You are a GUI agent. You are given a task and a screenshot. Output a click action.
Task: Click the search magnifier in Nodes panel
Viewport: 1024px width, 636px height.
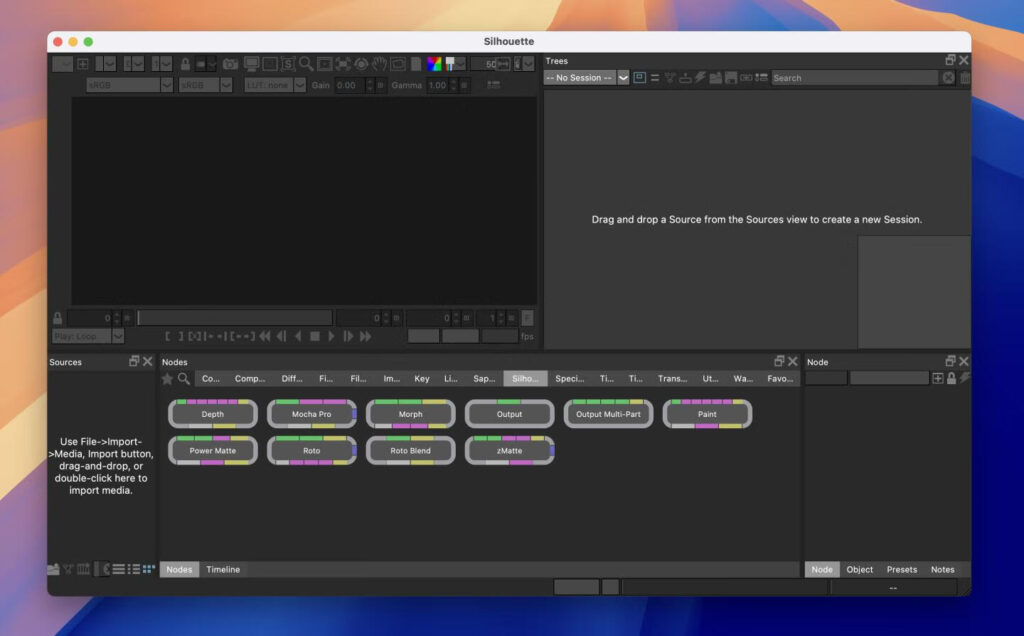click(184, 379)
